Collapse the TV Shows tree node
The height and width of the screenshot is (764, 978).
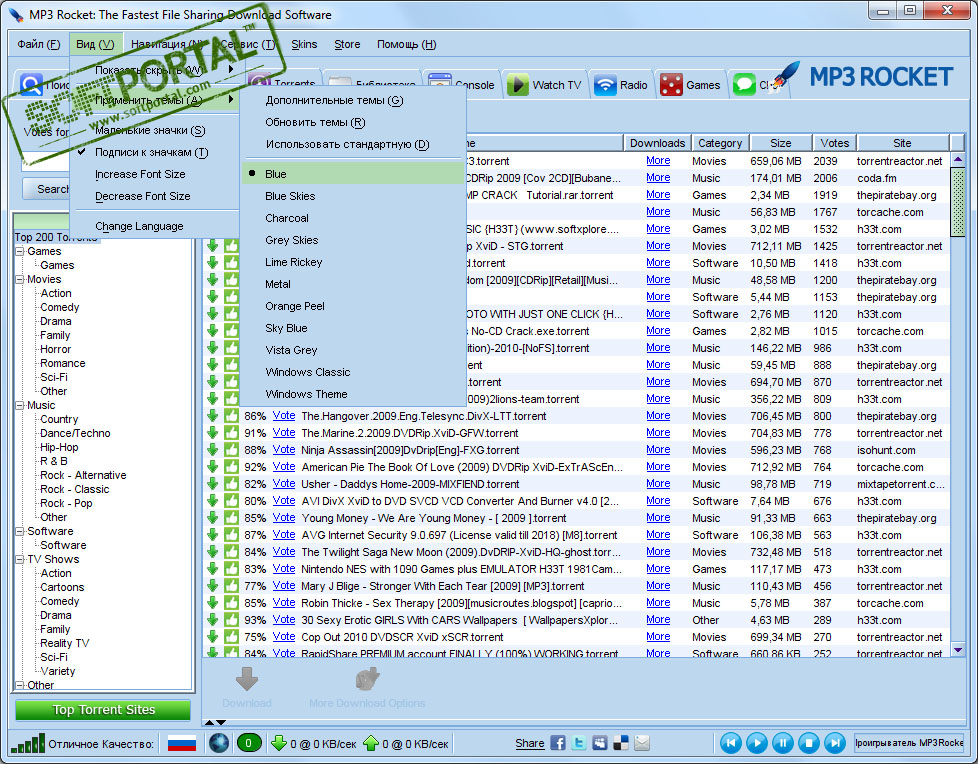pyautogui.click(x=20, y=559)
